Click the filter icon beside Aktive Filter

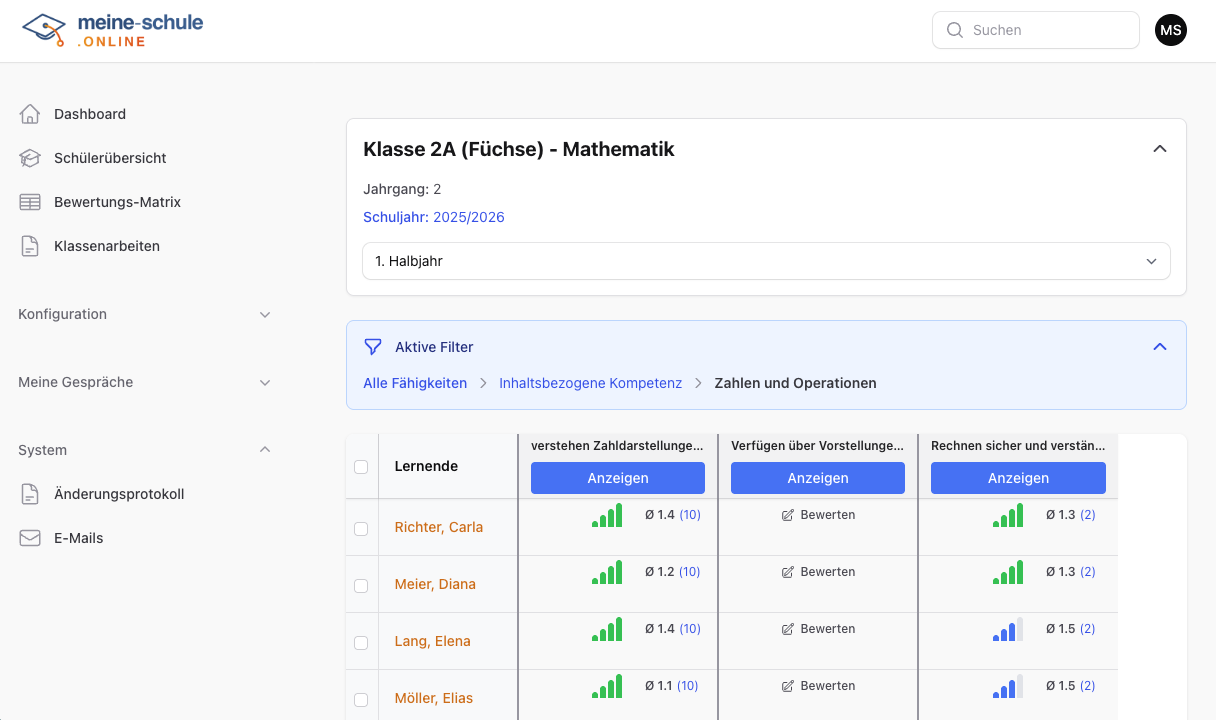(373, 346)
